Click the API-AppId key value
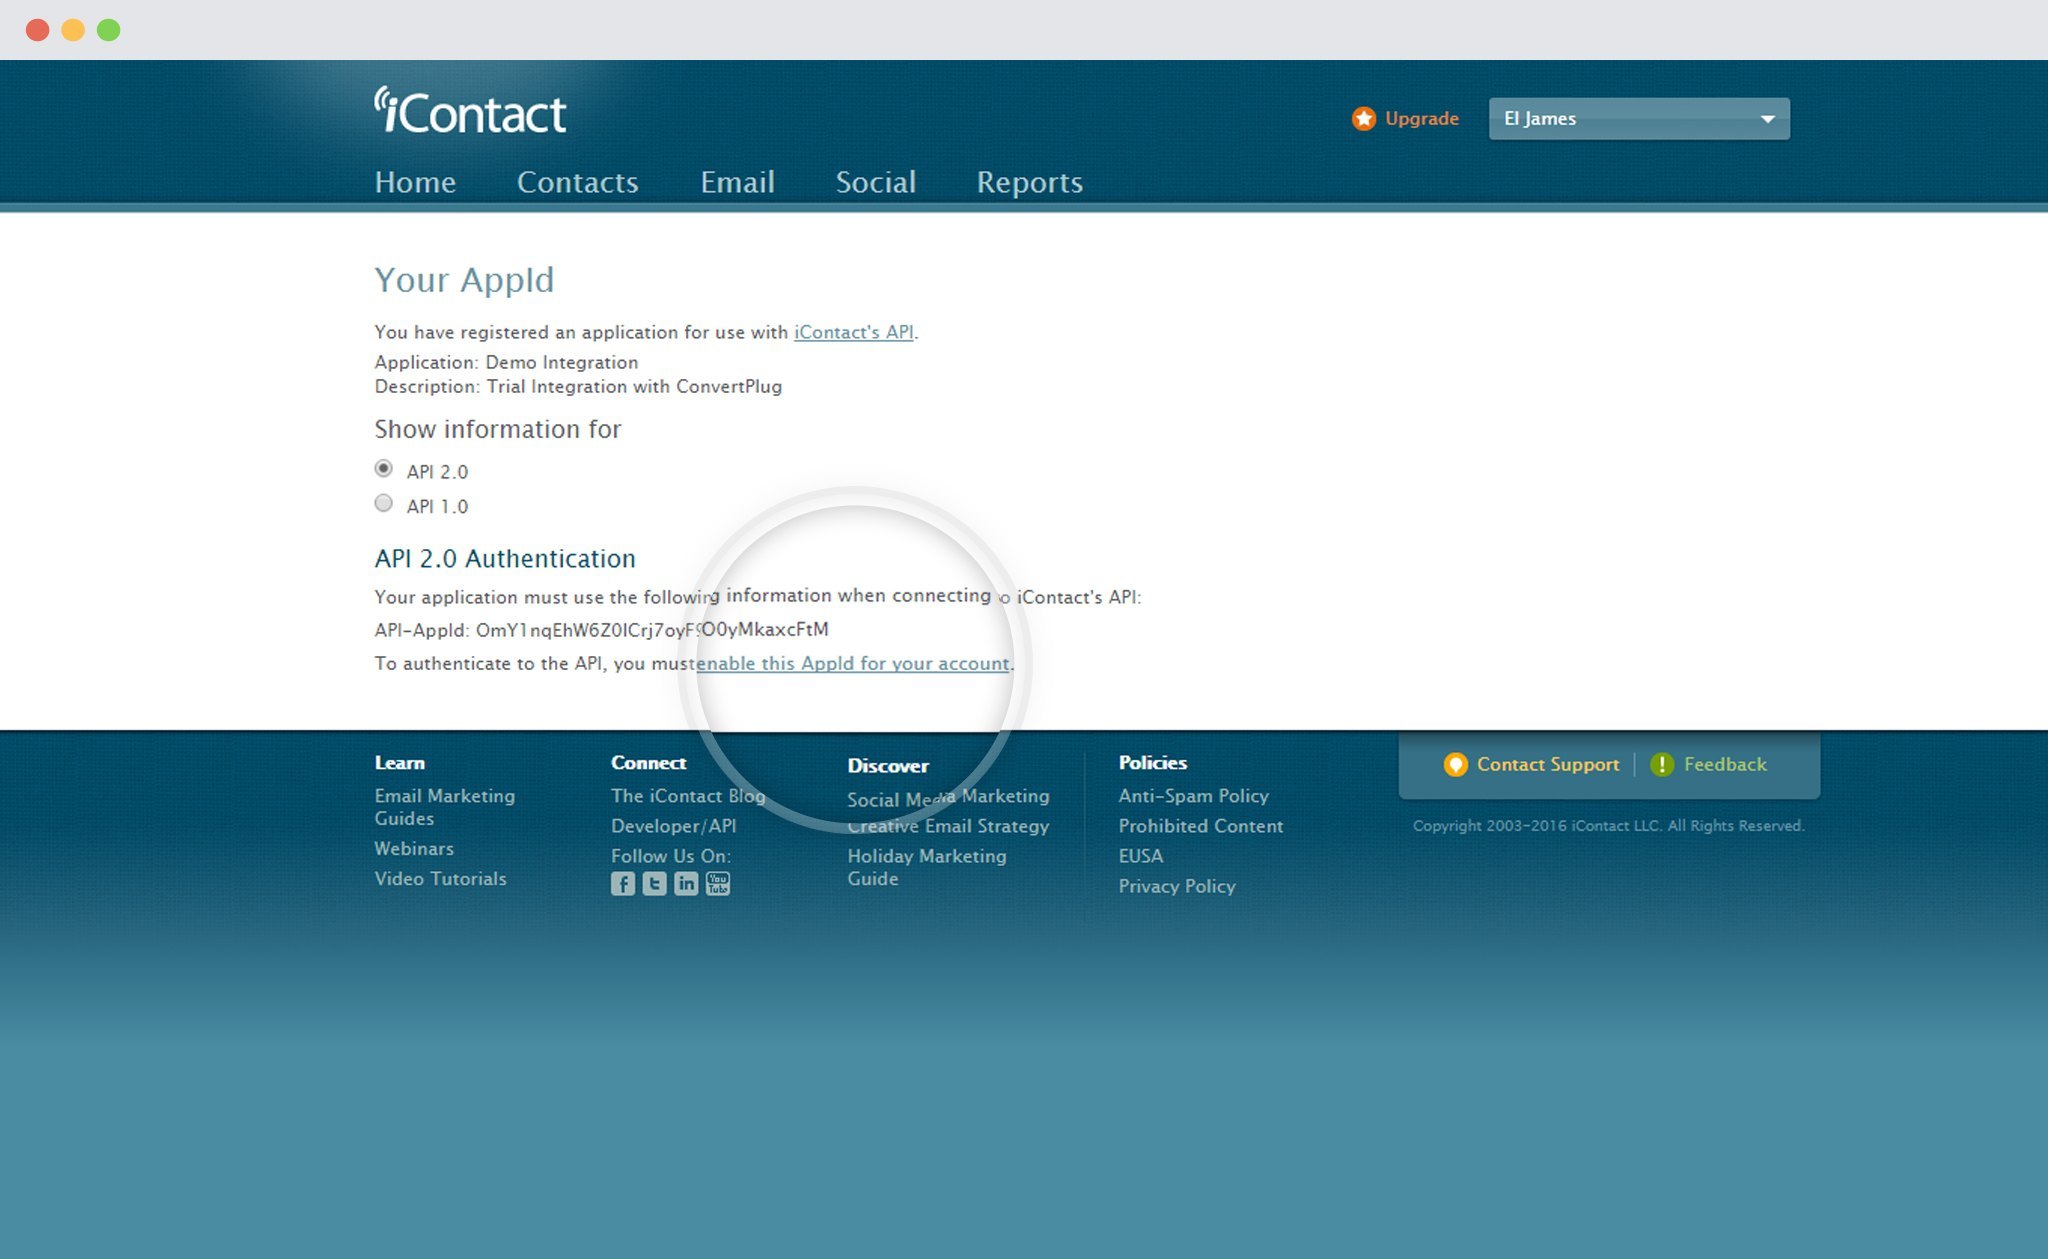The width and height of the screenshot is (2048, 1259). [652, 629]
